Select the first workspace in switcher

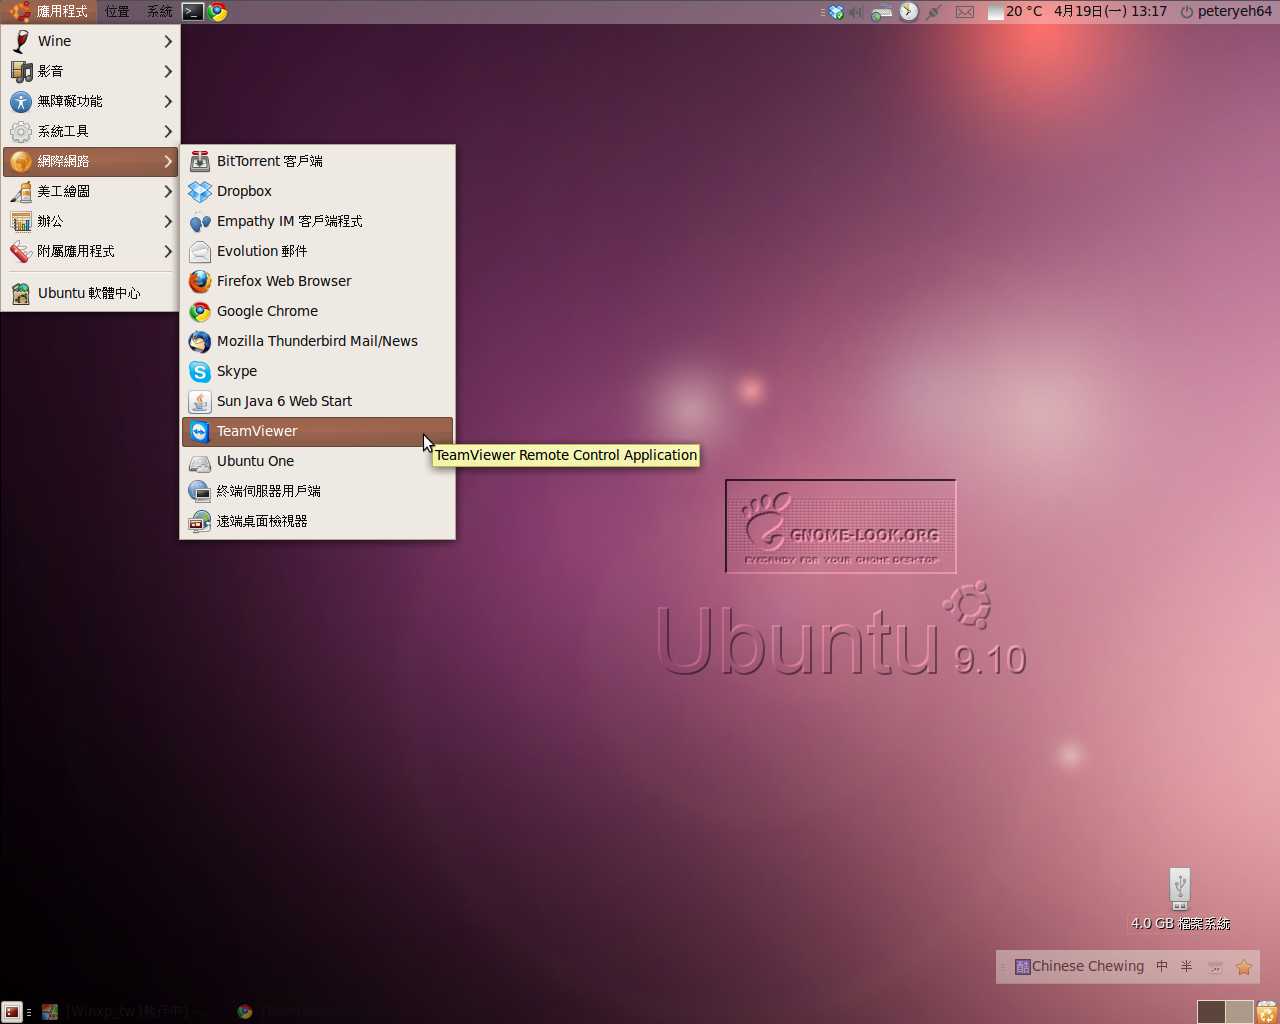(x=1211, y=1012)
